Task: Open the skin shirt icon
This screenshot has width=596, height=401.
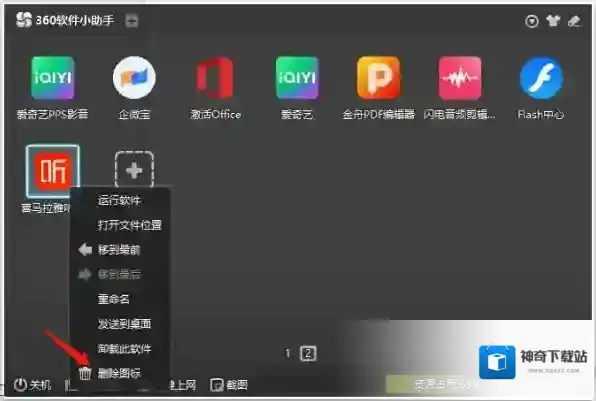Action: pyautogui.click(x=553, y=21)
